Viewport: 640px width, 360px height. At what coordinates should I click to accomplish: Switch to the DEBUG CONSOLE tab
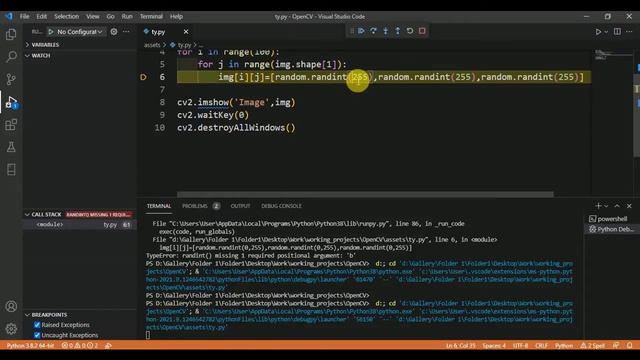point(281,206)
